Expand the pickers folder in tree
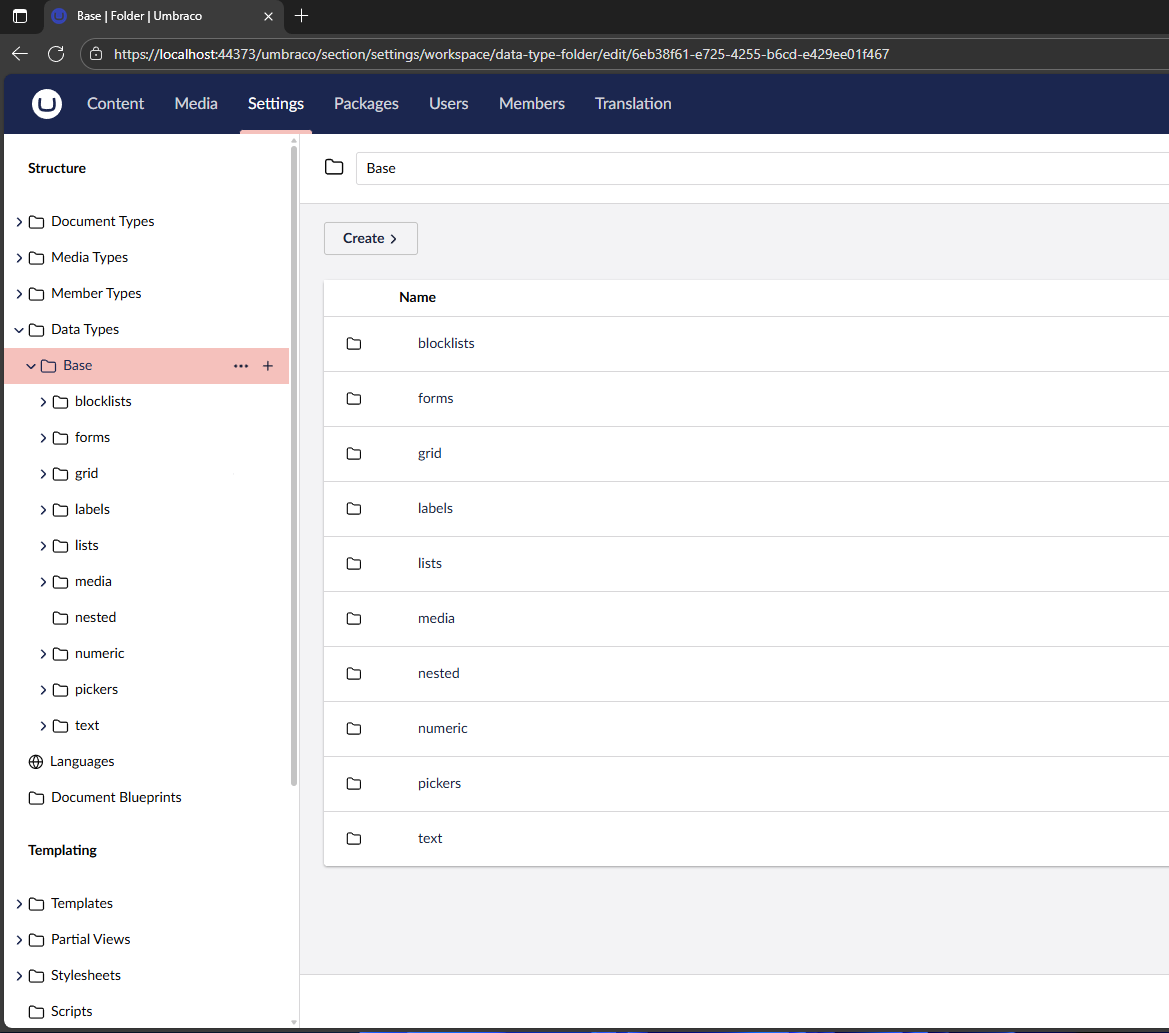 (x=43, y=690)
